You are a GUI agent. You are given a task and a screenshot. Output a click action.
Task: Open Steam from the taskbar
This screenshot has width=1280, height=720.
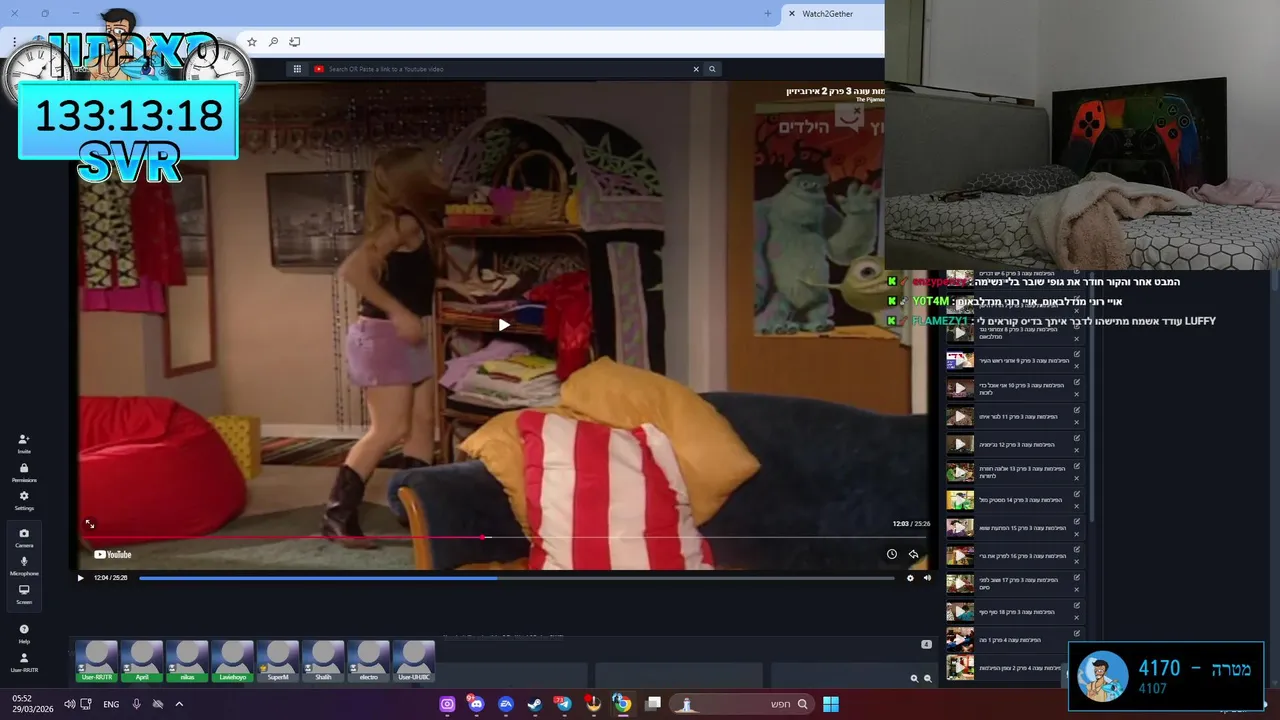[x=535, y=704]
